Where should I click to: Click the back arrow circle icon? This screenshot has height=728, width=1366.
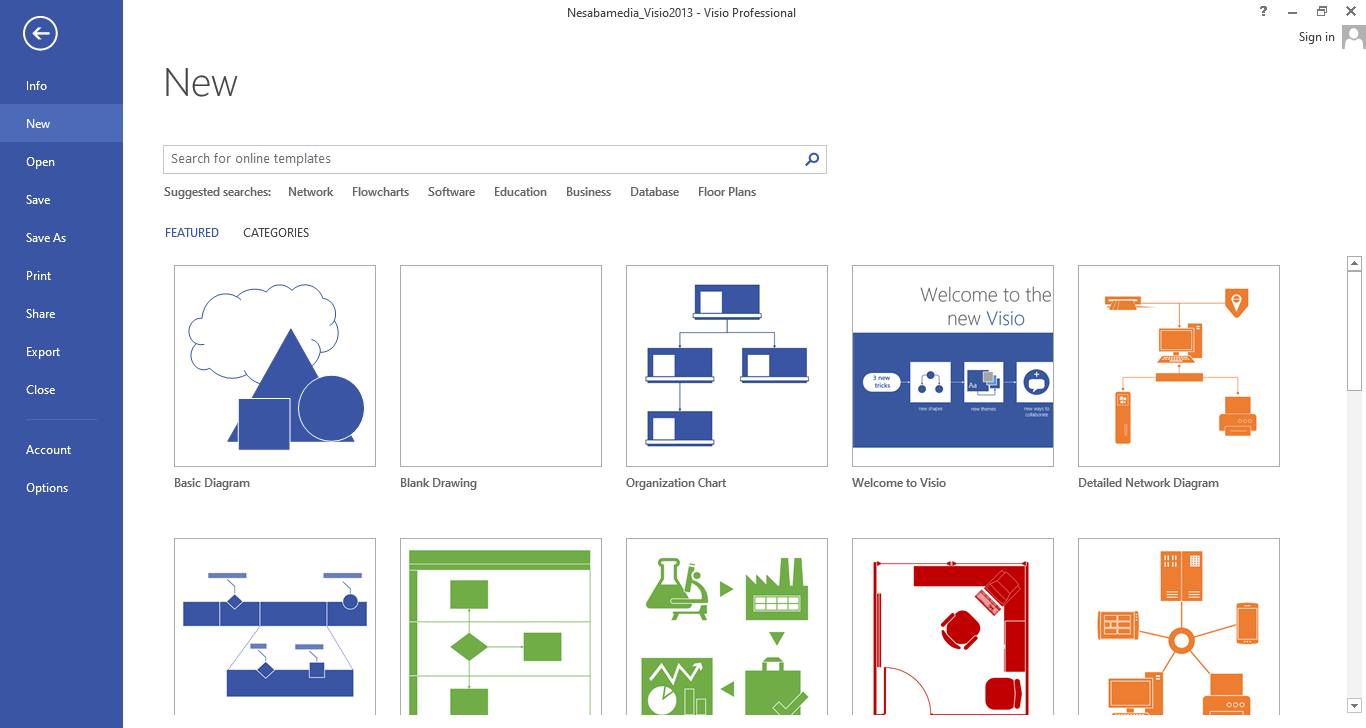click(x=40, y=34)
